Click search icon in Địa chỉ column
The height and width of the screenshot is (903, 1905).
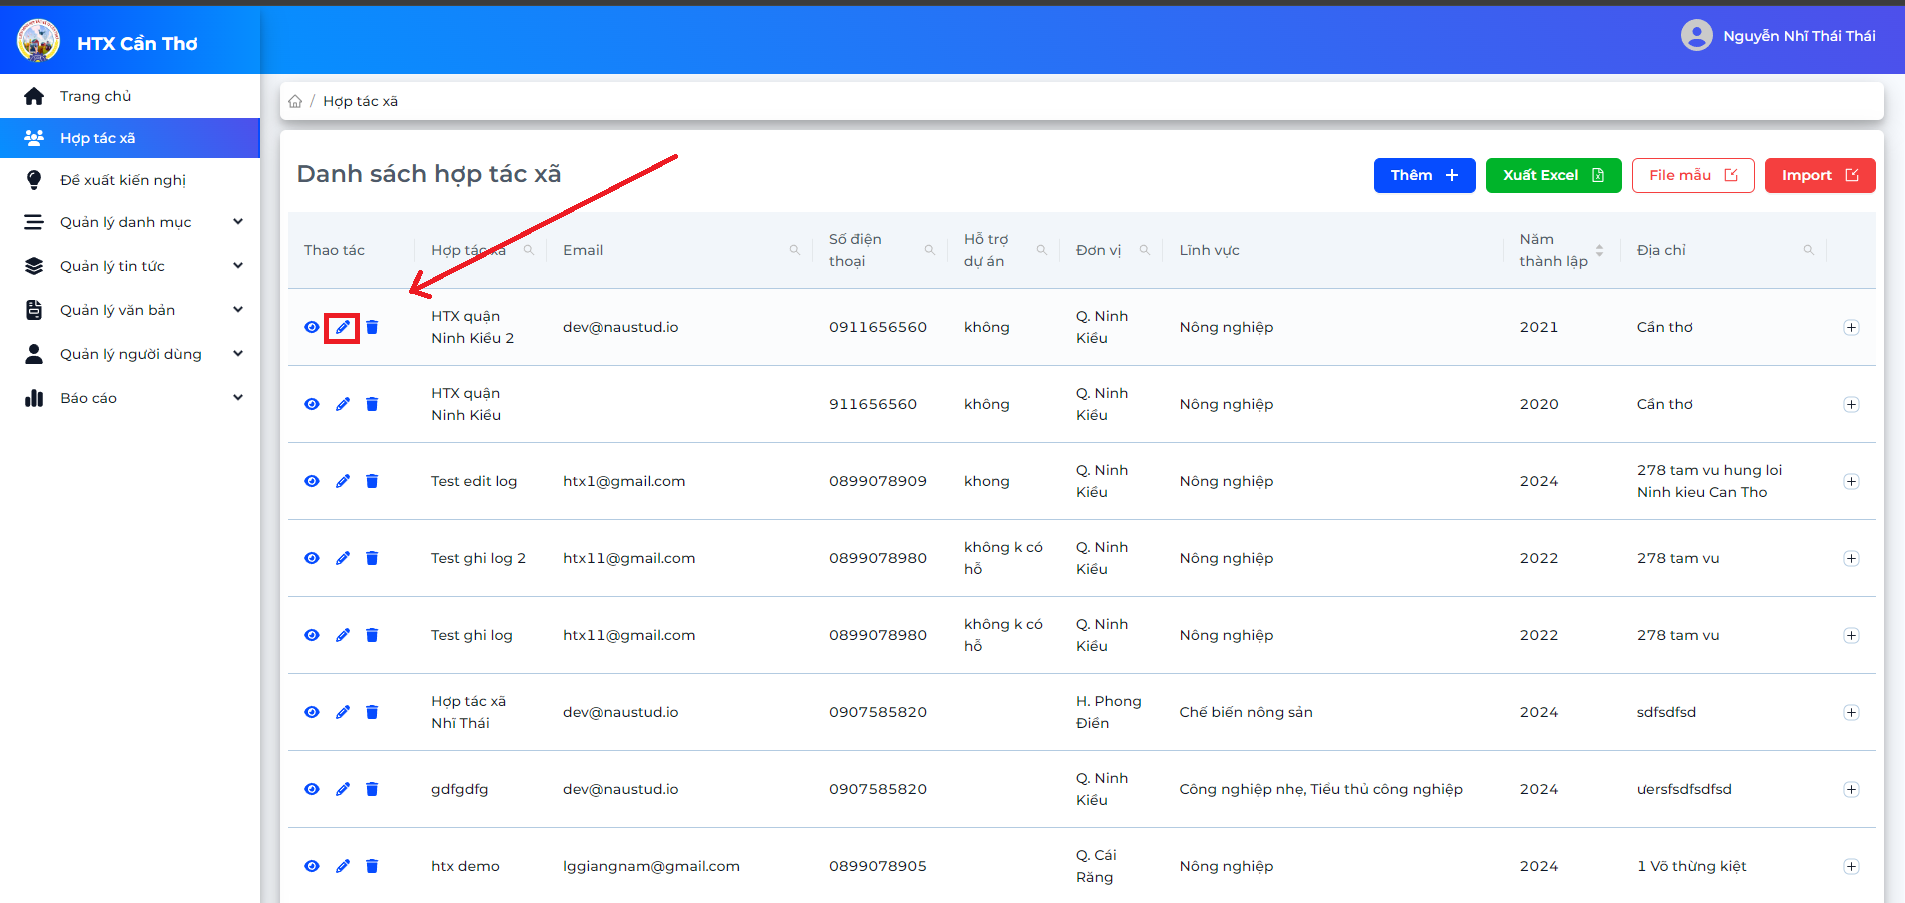(1808, 250)
